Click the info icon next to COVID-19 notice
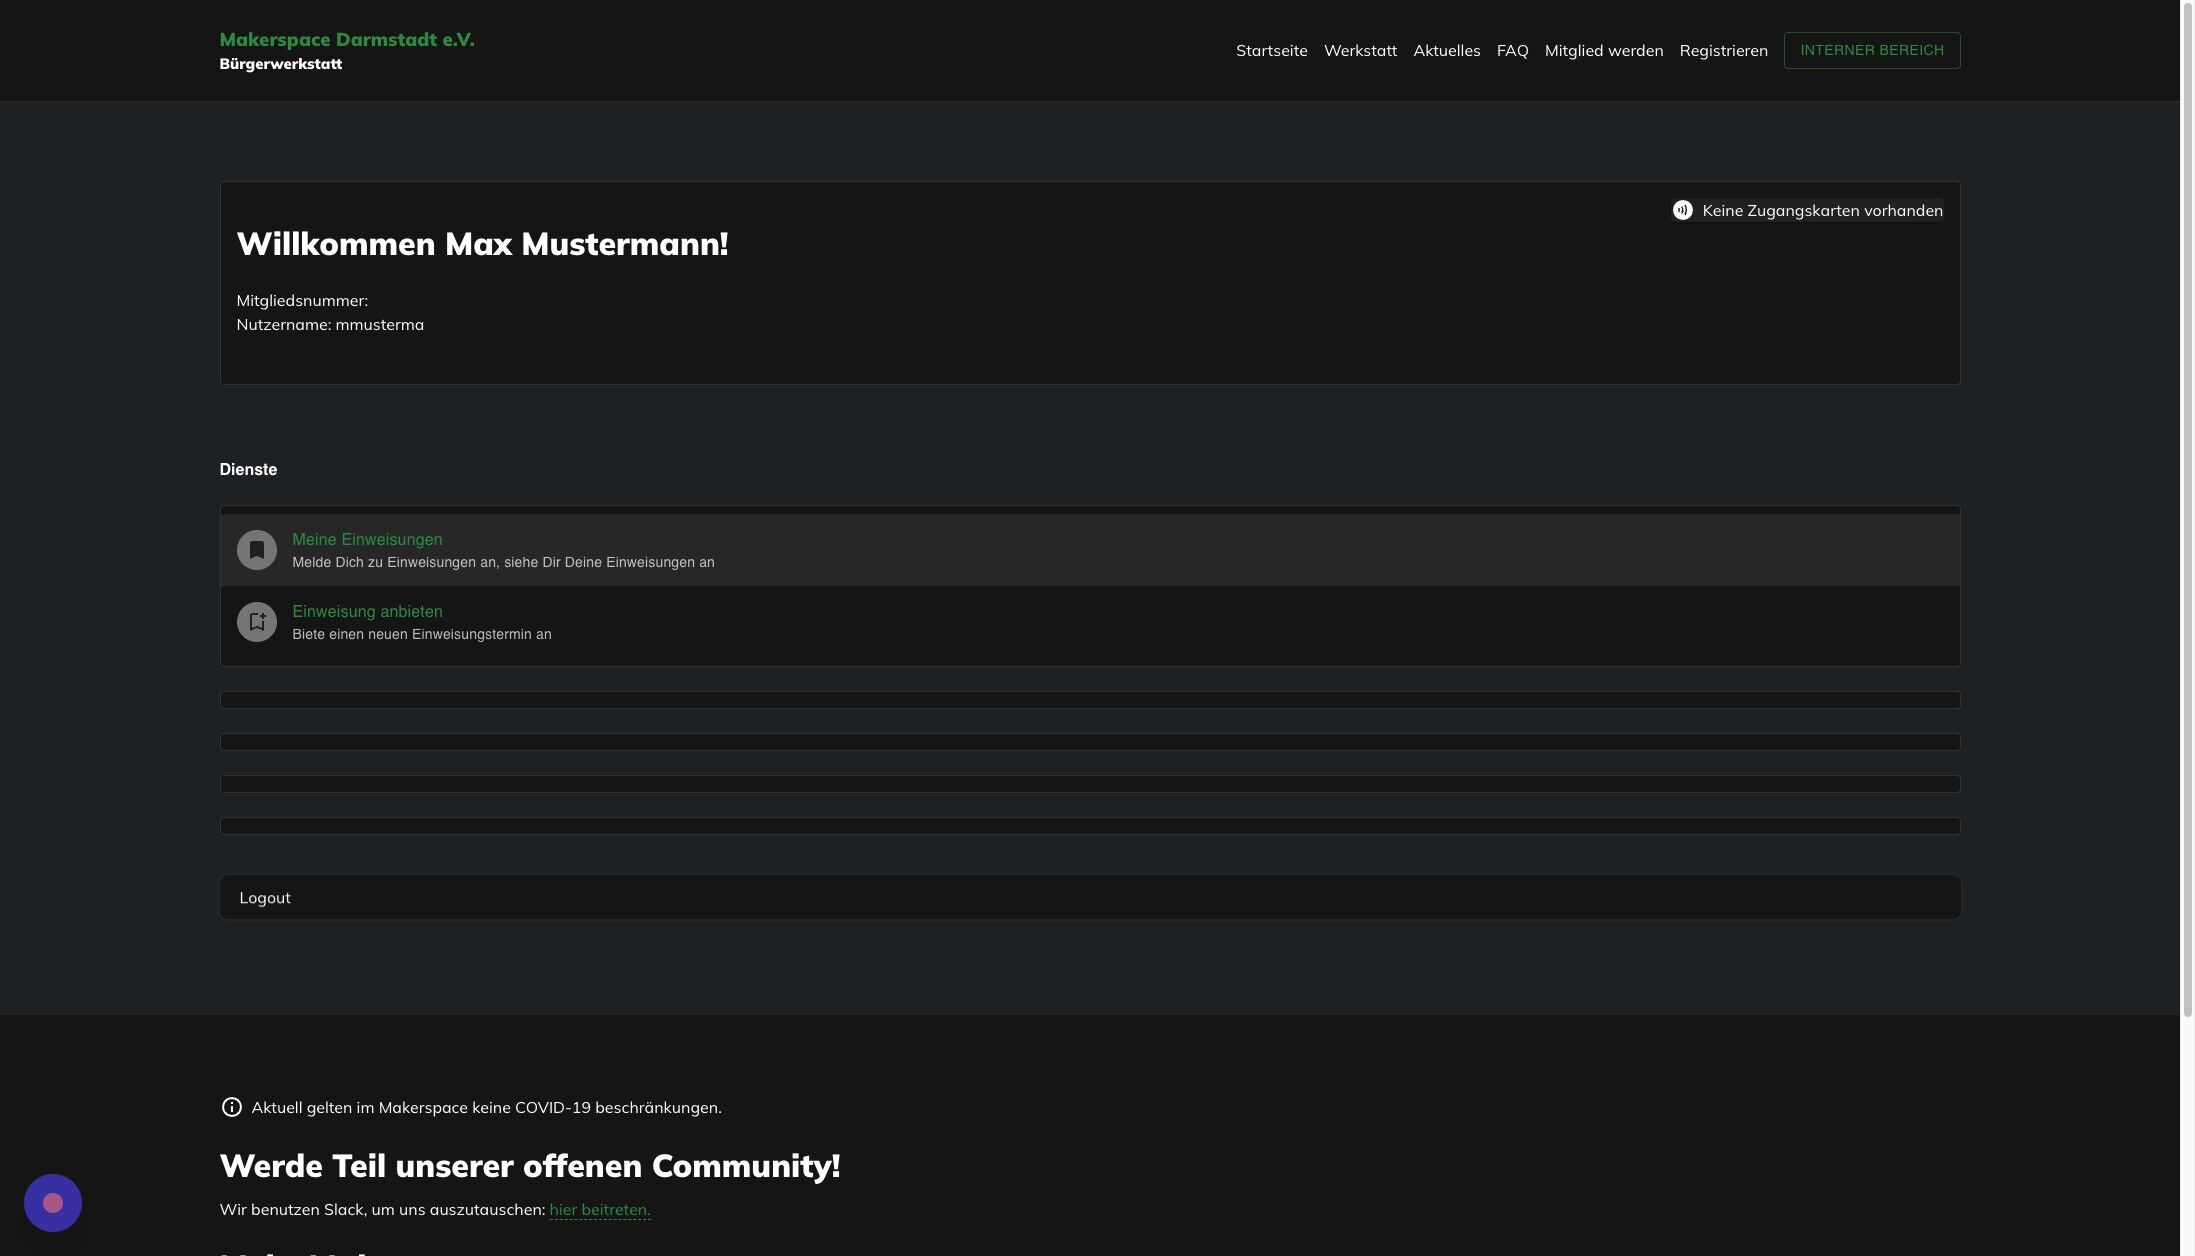The width and height of the screenshot is (2195, 1256). (x=231, y=1107)
